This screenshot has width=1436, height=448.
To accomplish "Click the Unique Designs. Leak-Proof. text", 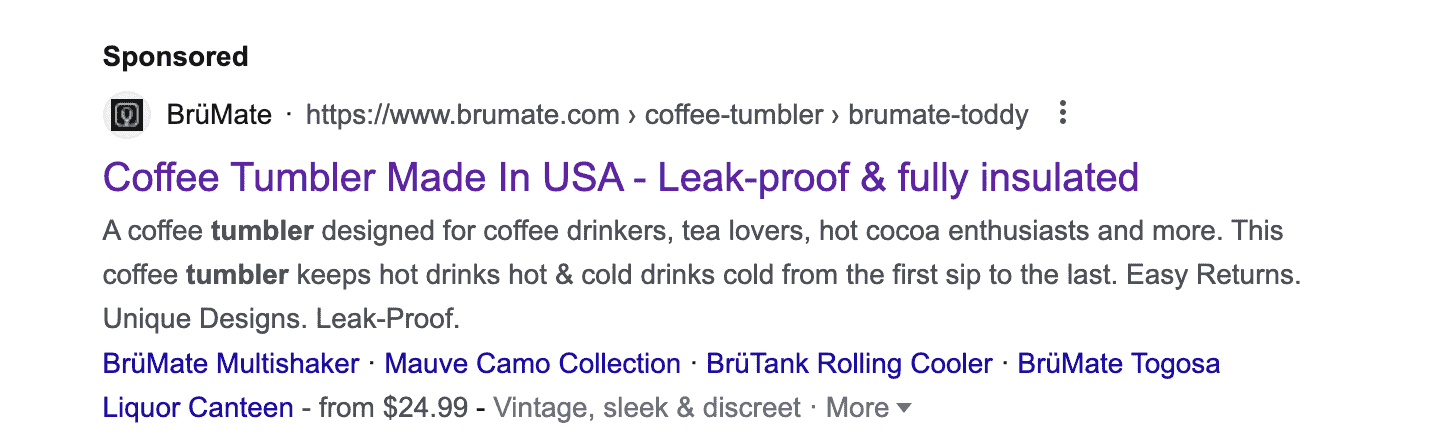I will tap(281, 320).
